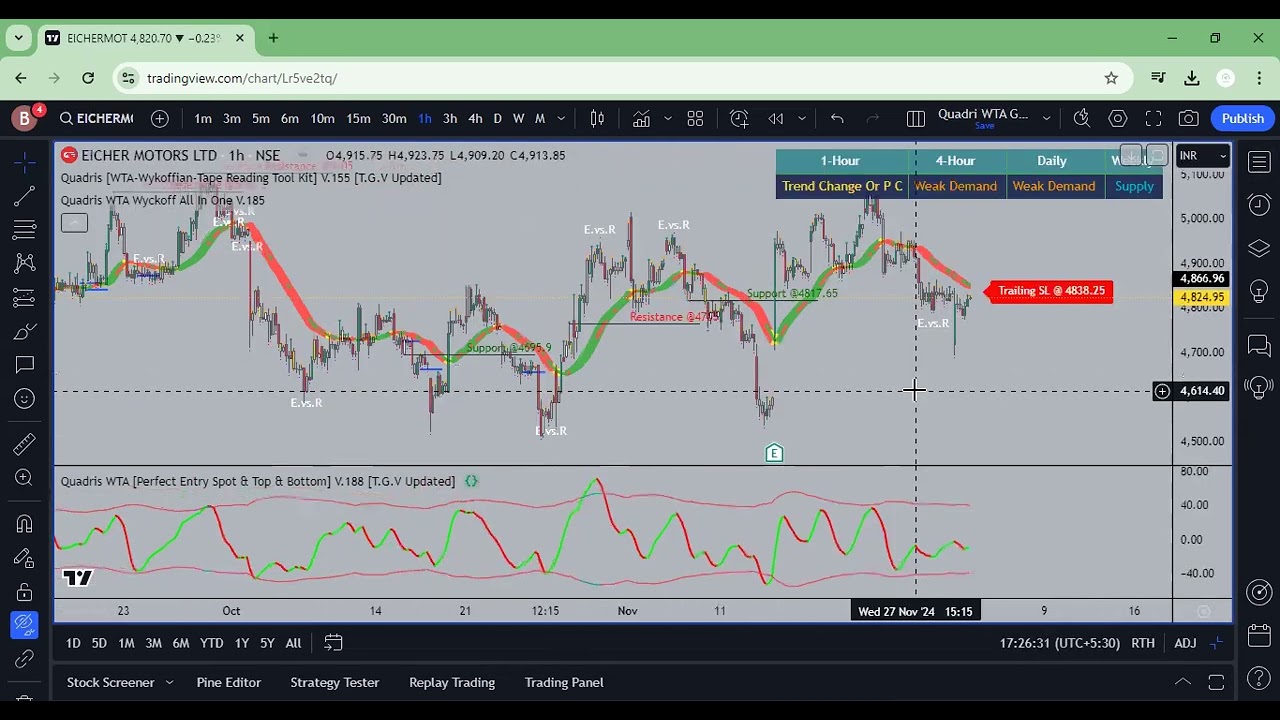Take a chart snapshot with camera
The height and width of the screenshot is (720, 1280).
pyautogui.click(x=1188, y=118)
